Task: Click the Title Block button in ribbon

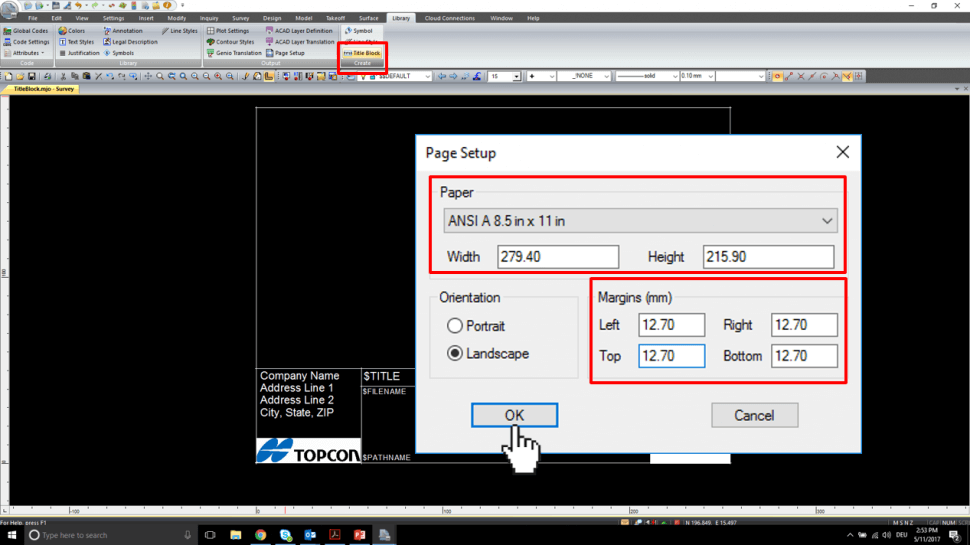Action: (x=362, y=52)
